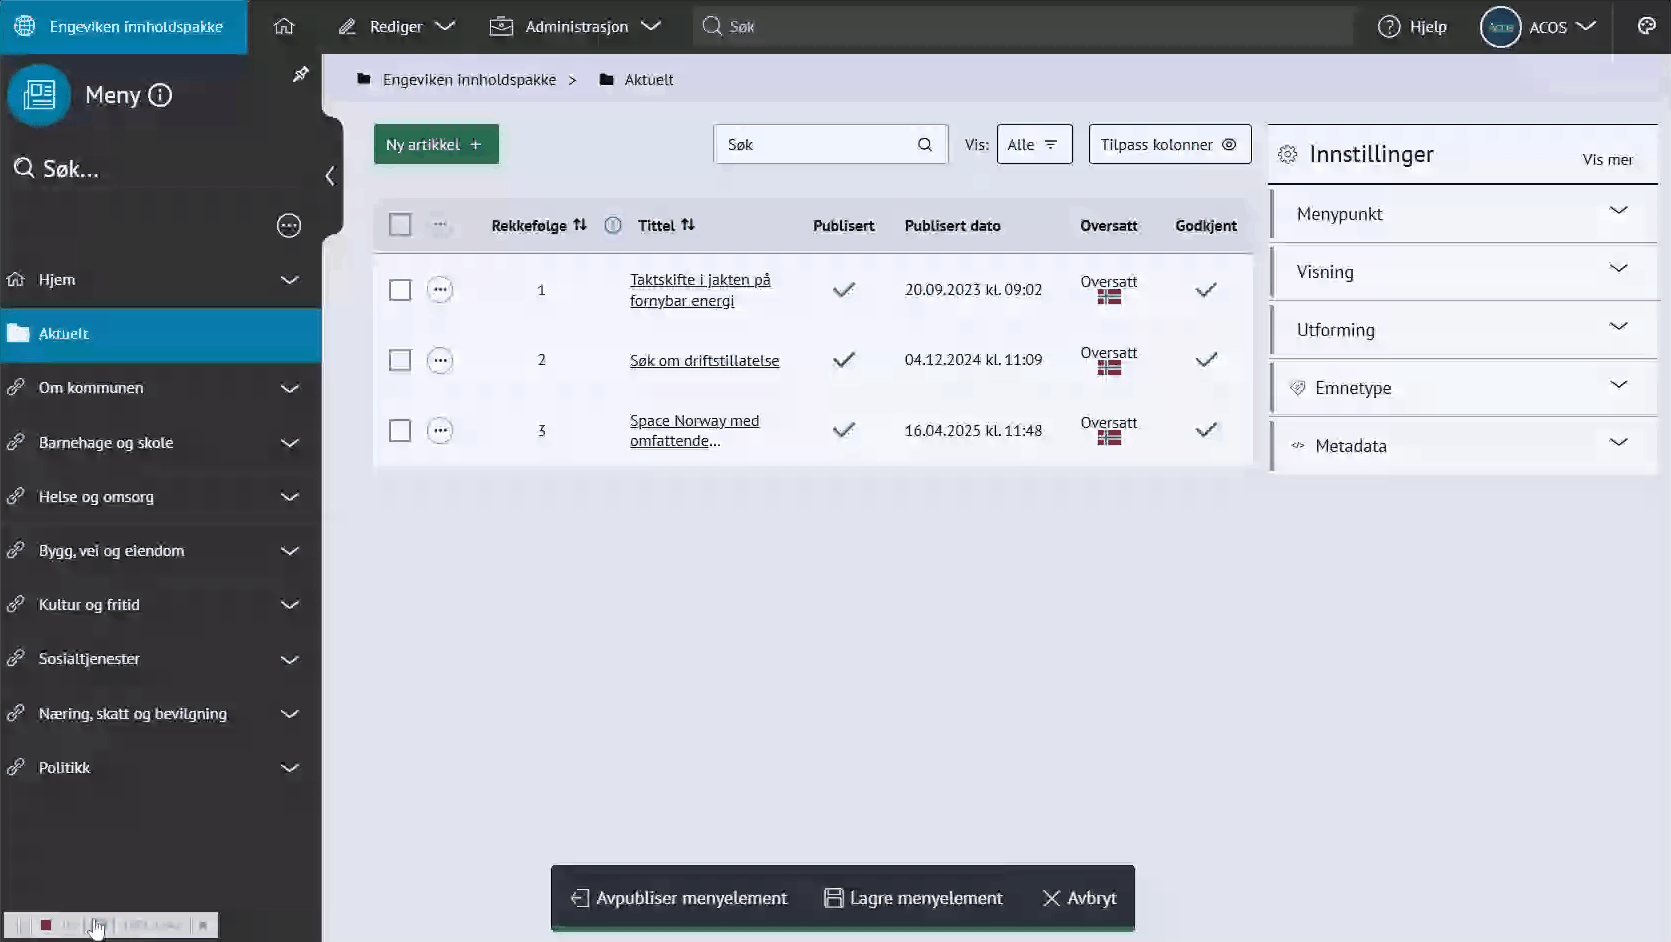Image resolution: width=1671 pixels, height=942 pixels.
Task: Click the Ny artikkel button
Action: 436,144
